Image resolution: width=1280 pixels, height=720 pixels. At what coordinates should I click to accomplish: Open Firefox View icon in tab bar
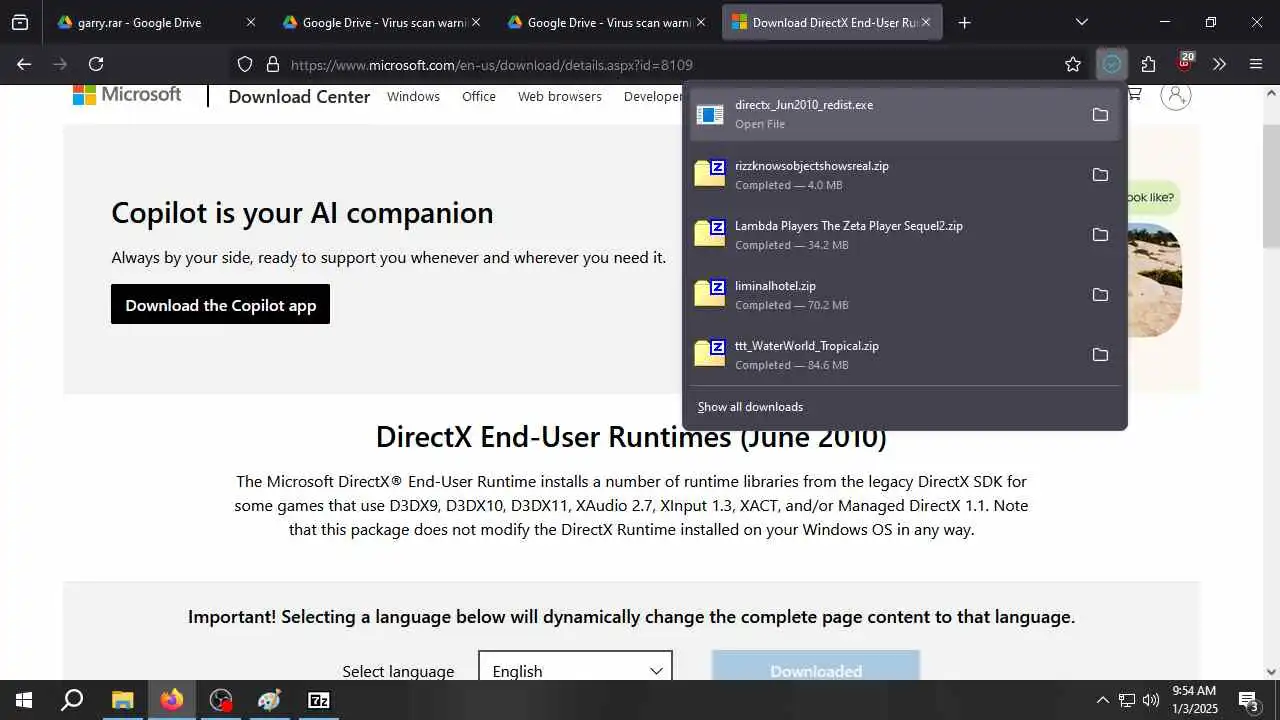click(20, 22)
